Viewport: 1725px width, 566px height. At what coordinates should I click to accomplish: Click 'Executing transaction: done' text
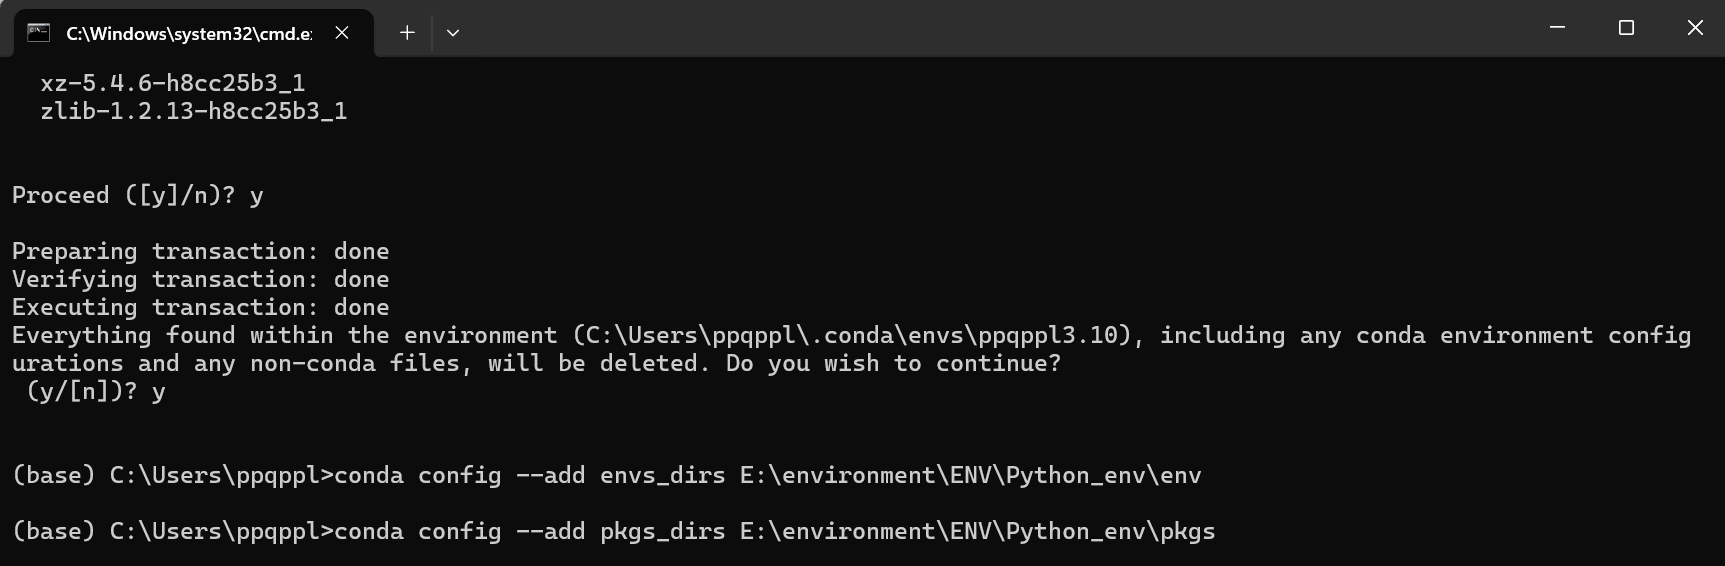[201, 307]
